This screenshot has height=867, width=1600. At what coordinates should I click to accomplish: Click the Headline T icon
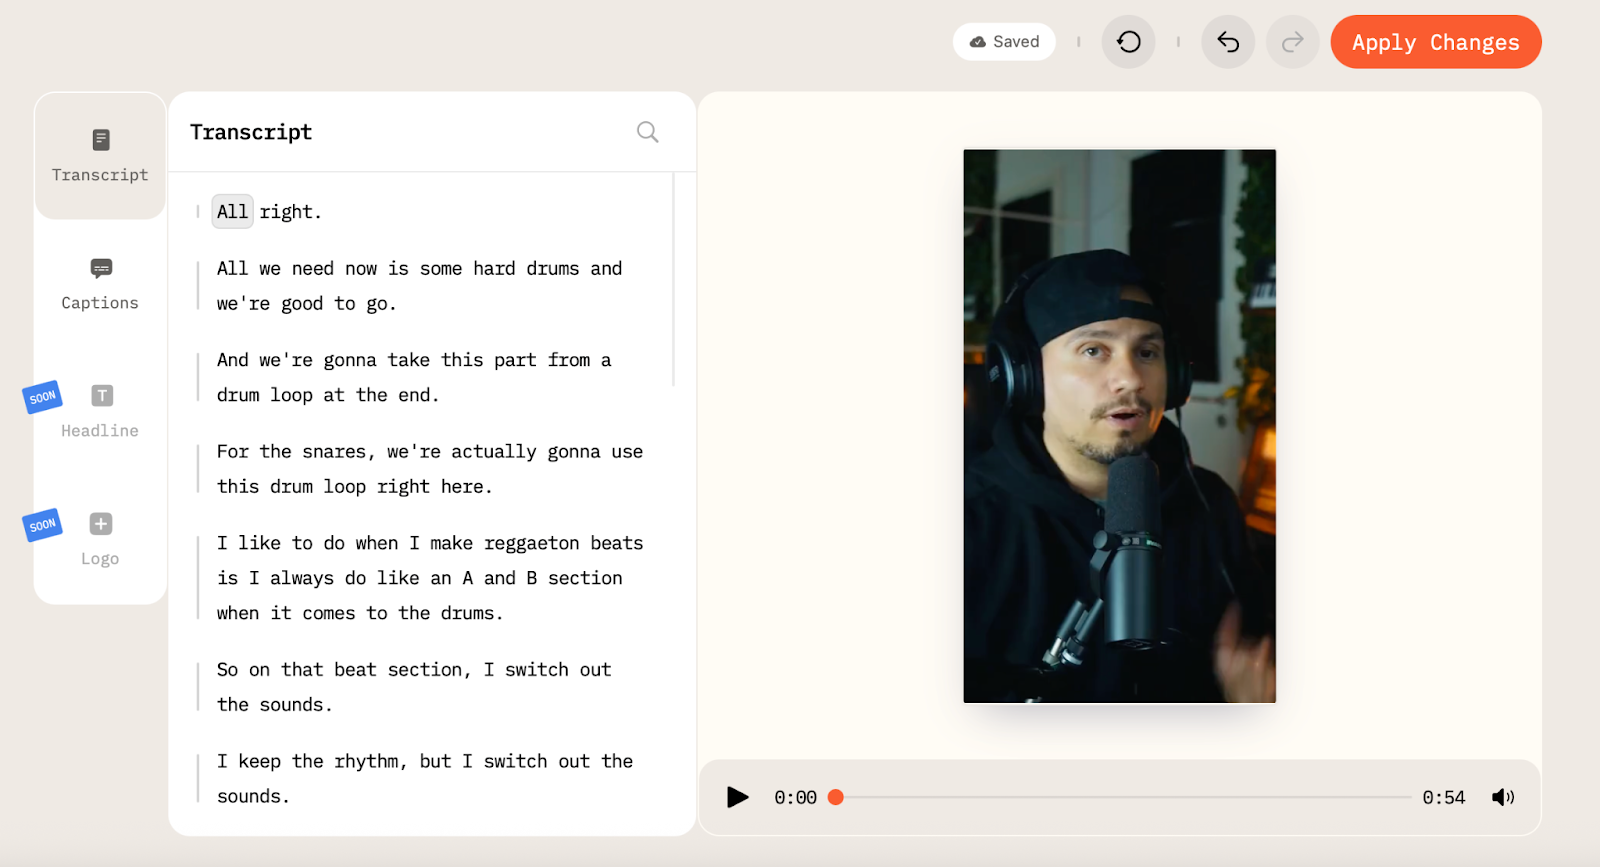102,396
